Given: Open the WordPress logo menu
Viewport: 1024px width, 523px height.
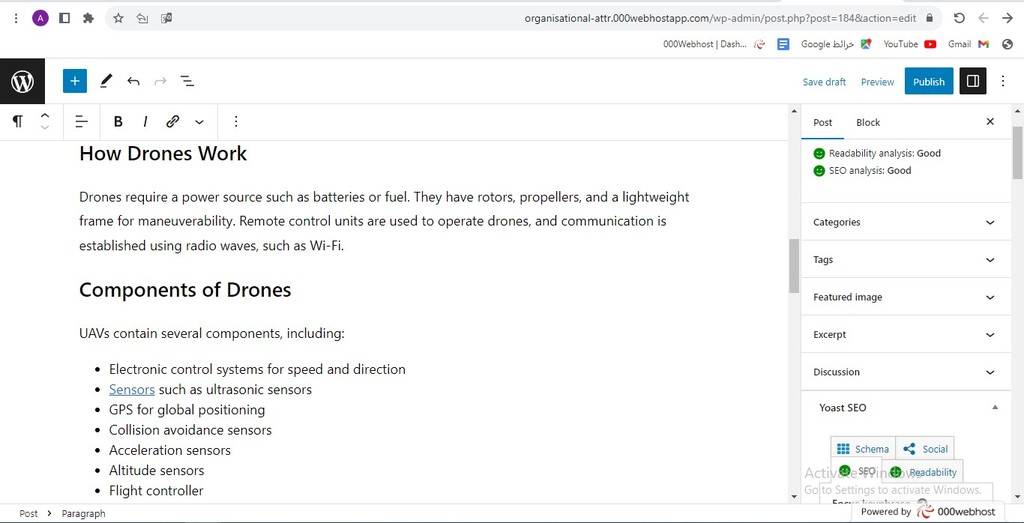Looking at the screenshot, I should [x=22, y=82].
